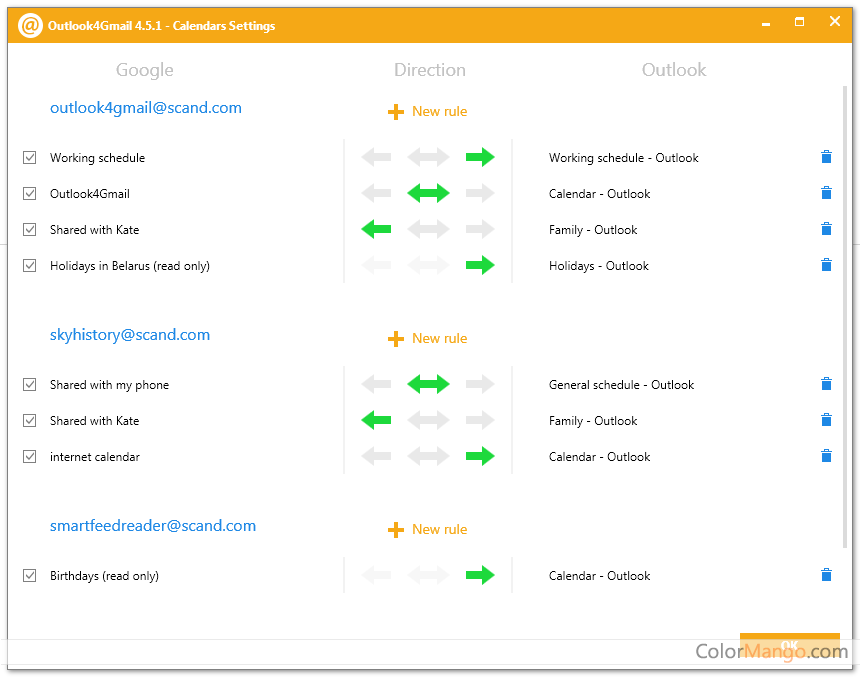Screen dimensions: 860x677
Task: Select left arrow for Outlook4Gmail calendar row
Action: (x=376, y=193)
